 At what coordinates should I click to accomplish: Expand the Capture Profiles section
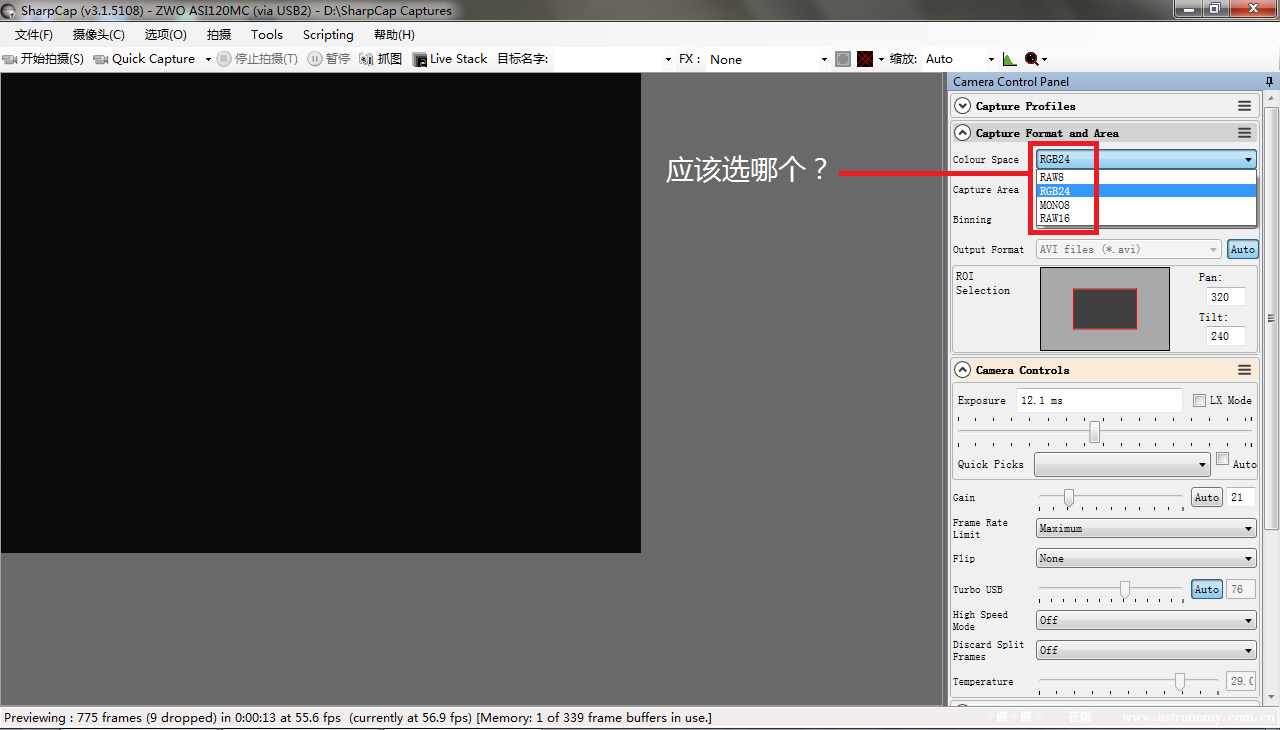tap(963, 106)
